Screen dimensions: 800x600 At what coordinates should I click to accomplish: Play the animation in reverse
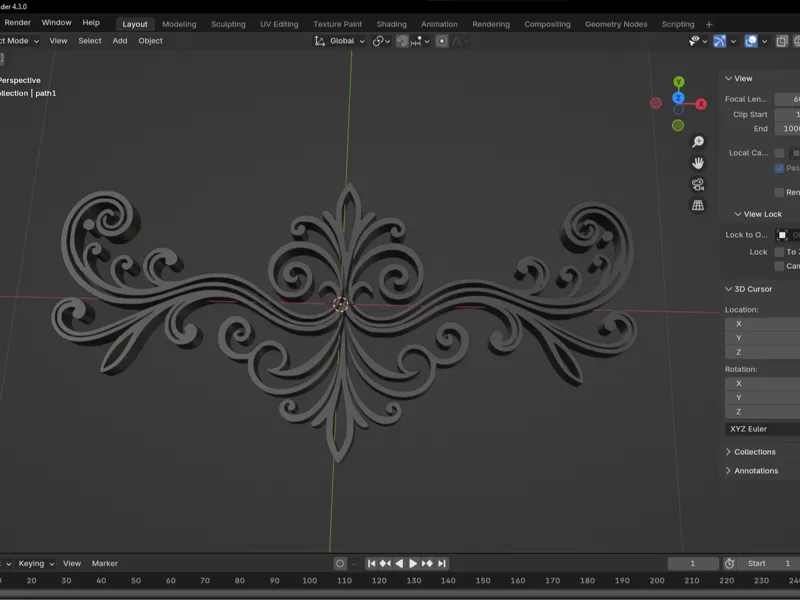pyautogui.click(x=399, y=563)
